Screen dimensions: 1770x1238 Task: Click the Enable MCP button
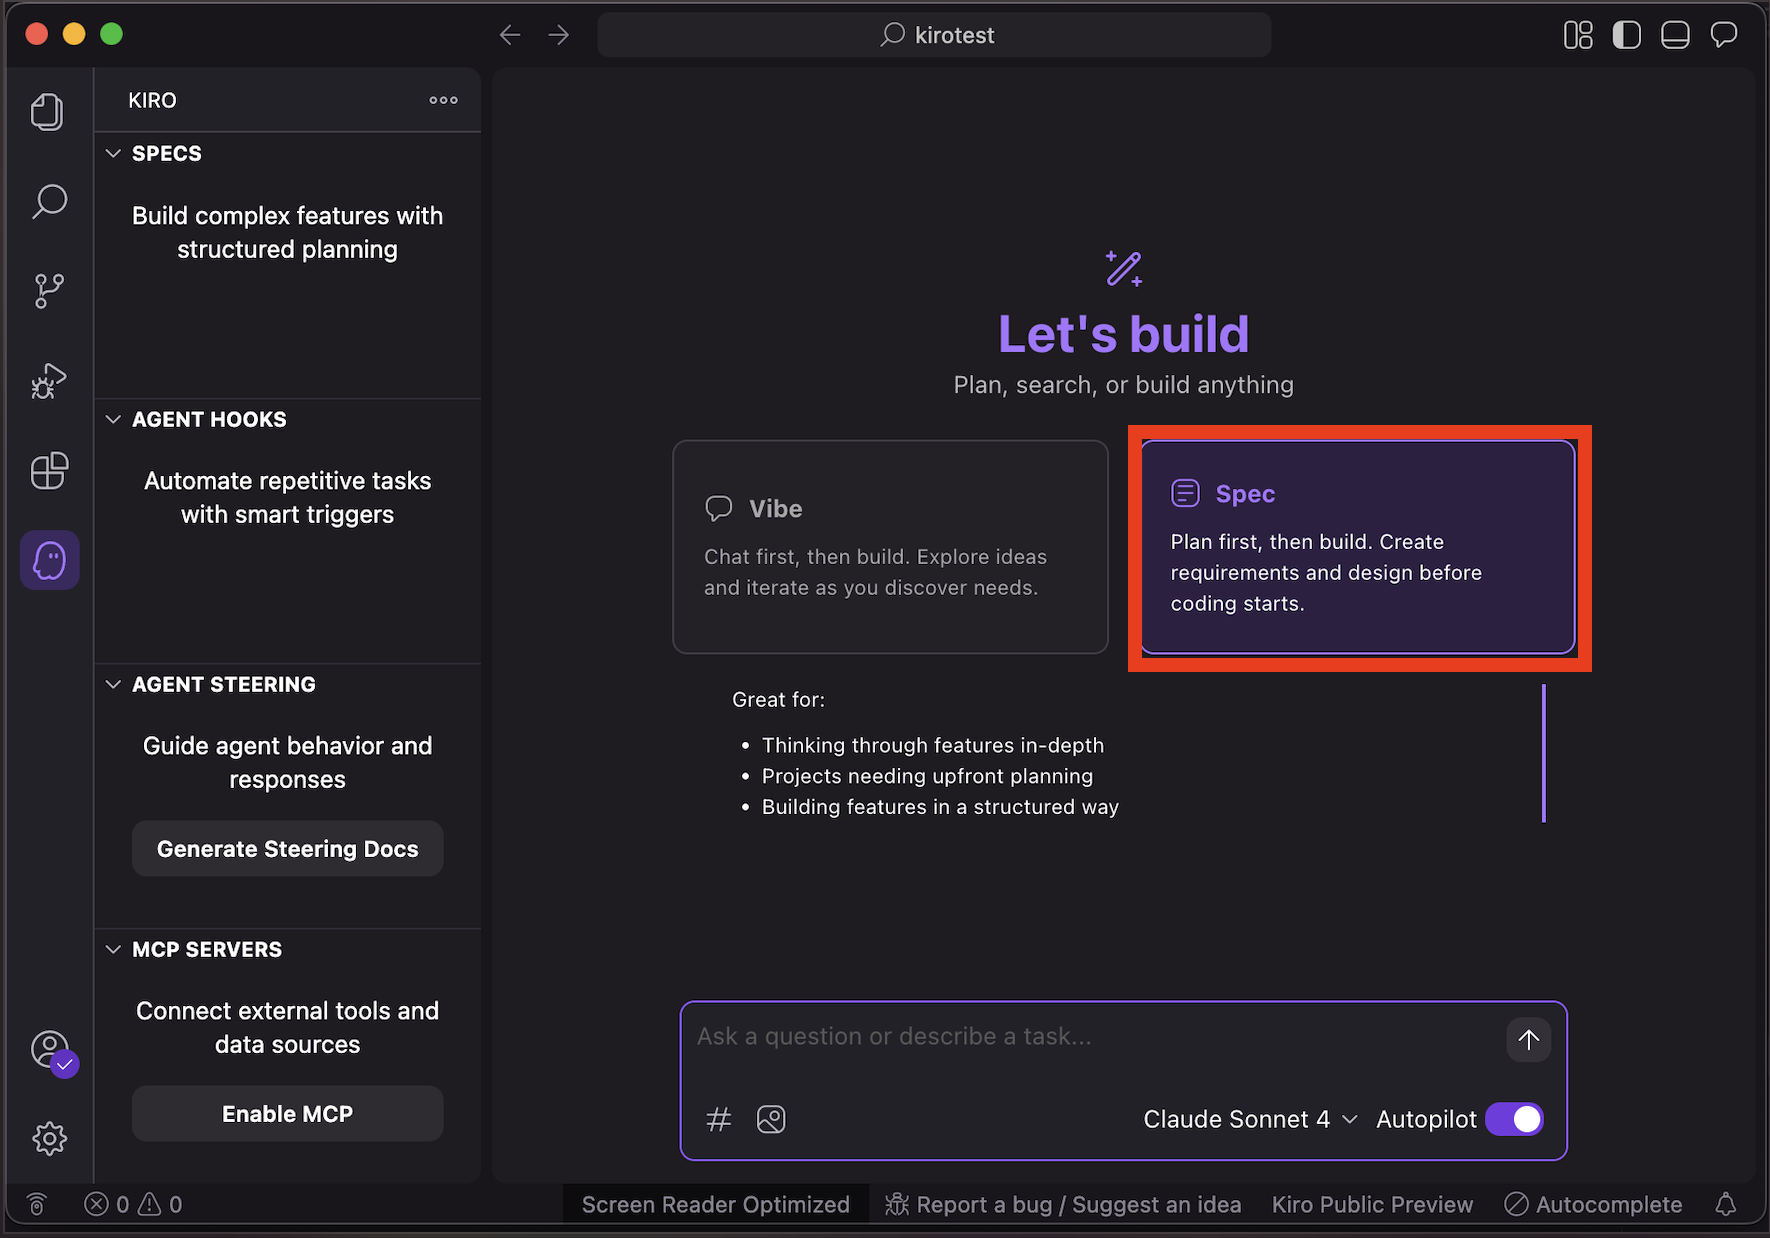(287, 1114)
